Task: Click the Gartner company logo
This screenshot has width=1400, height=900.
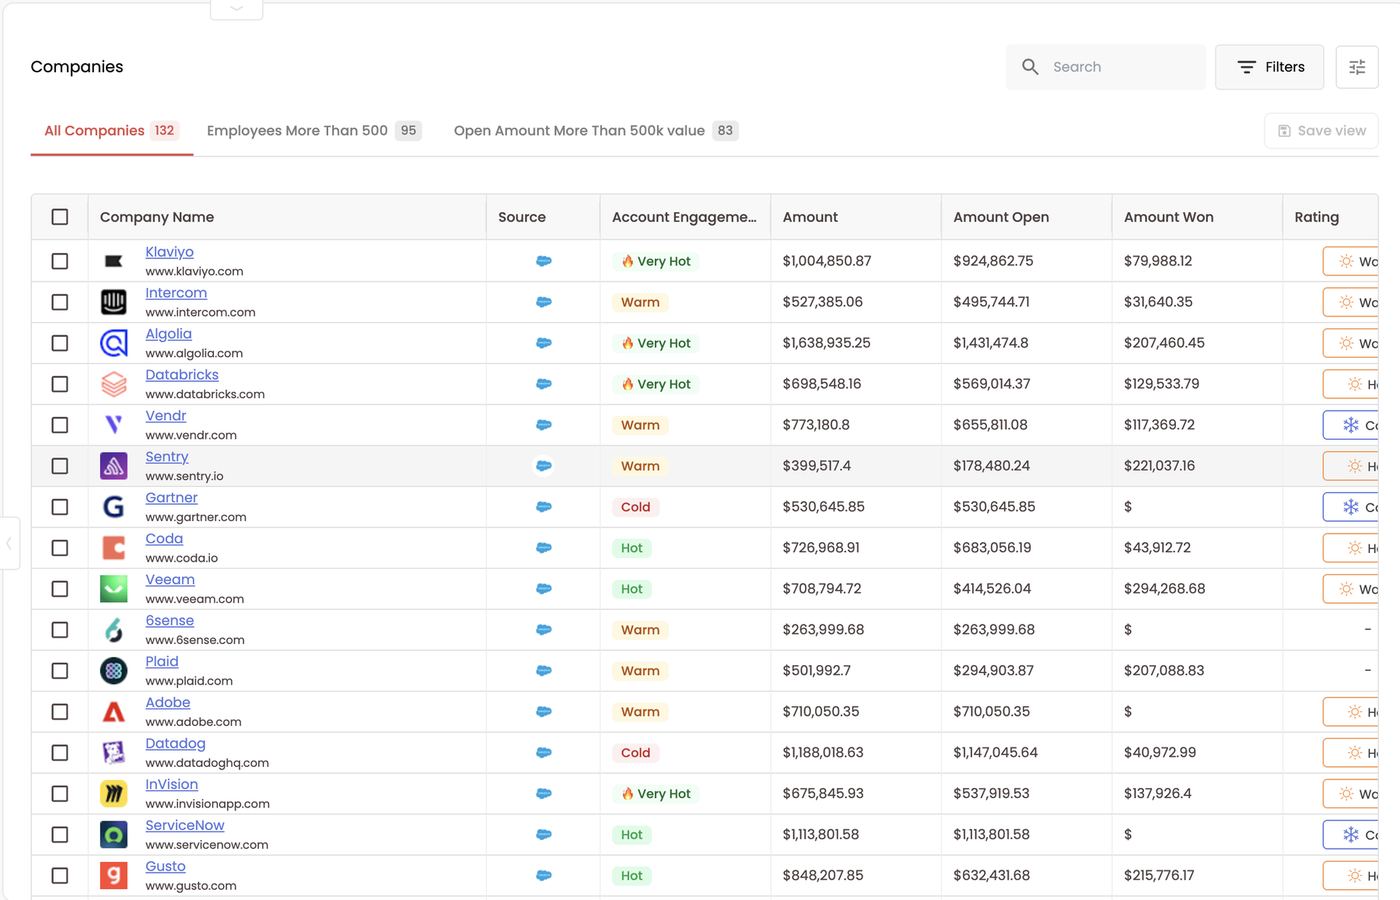Action: [x=114, y=507]
